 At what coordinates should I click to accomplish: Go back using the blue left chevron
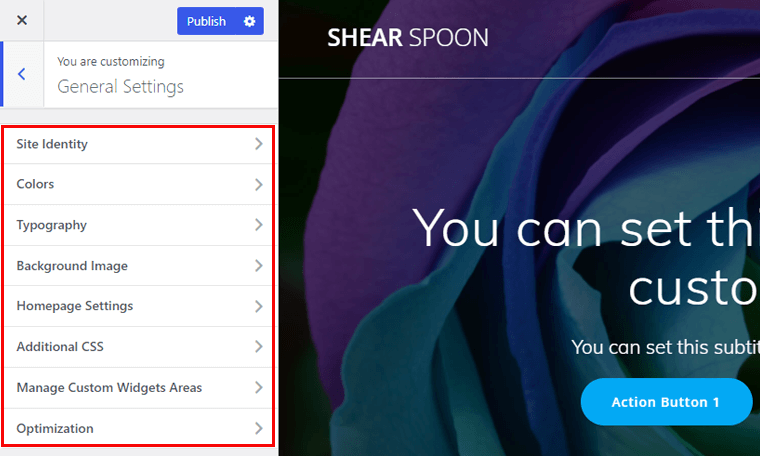[x=22, y=74]
